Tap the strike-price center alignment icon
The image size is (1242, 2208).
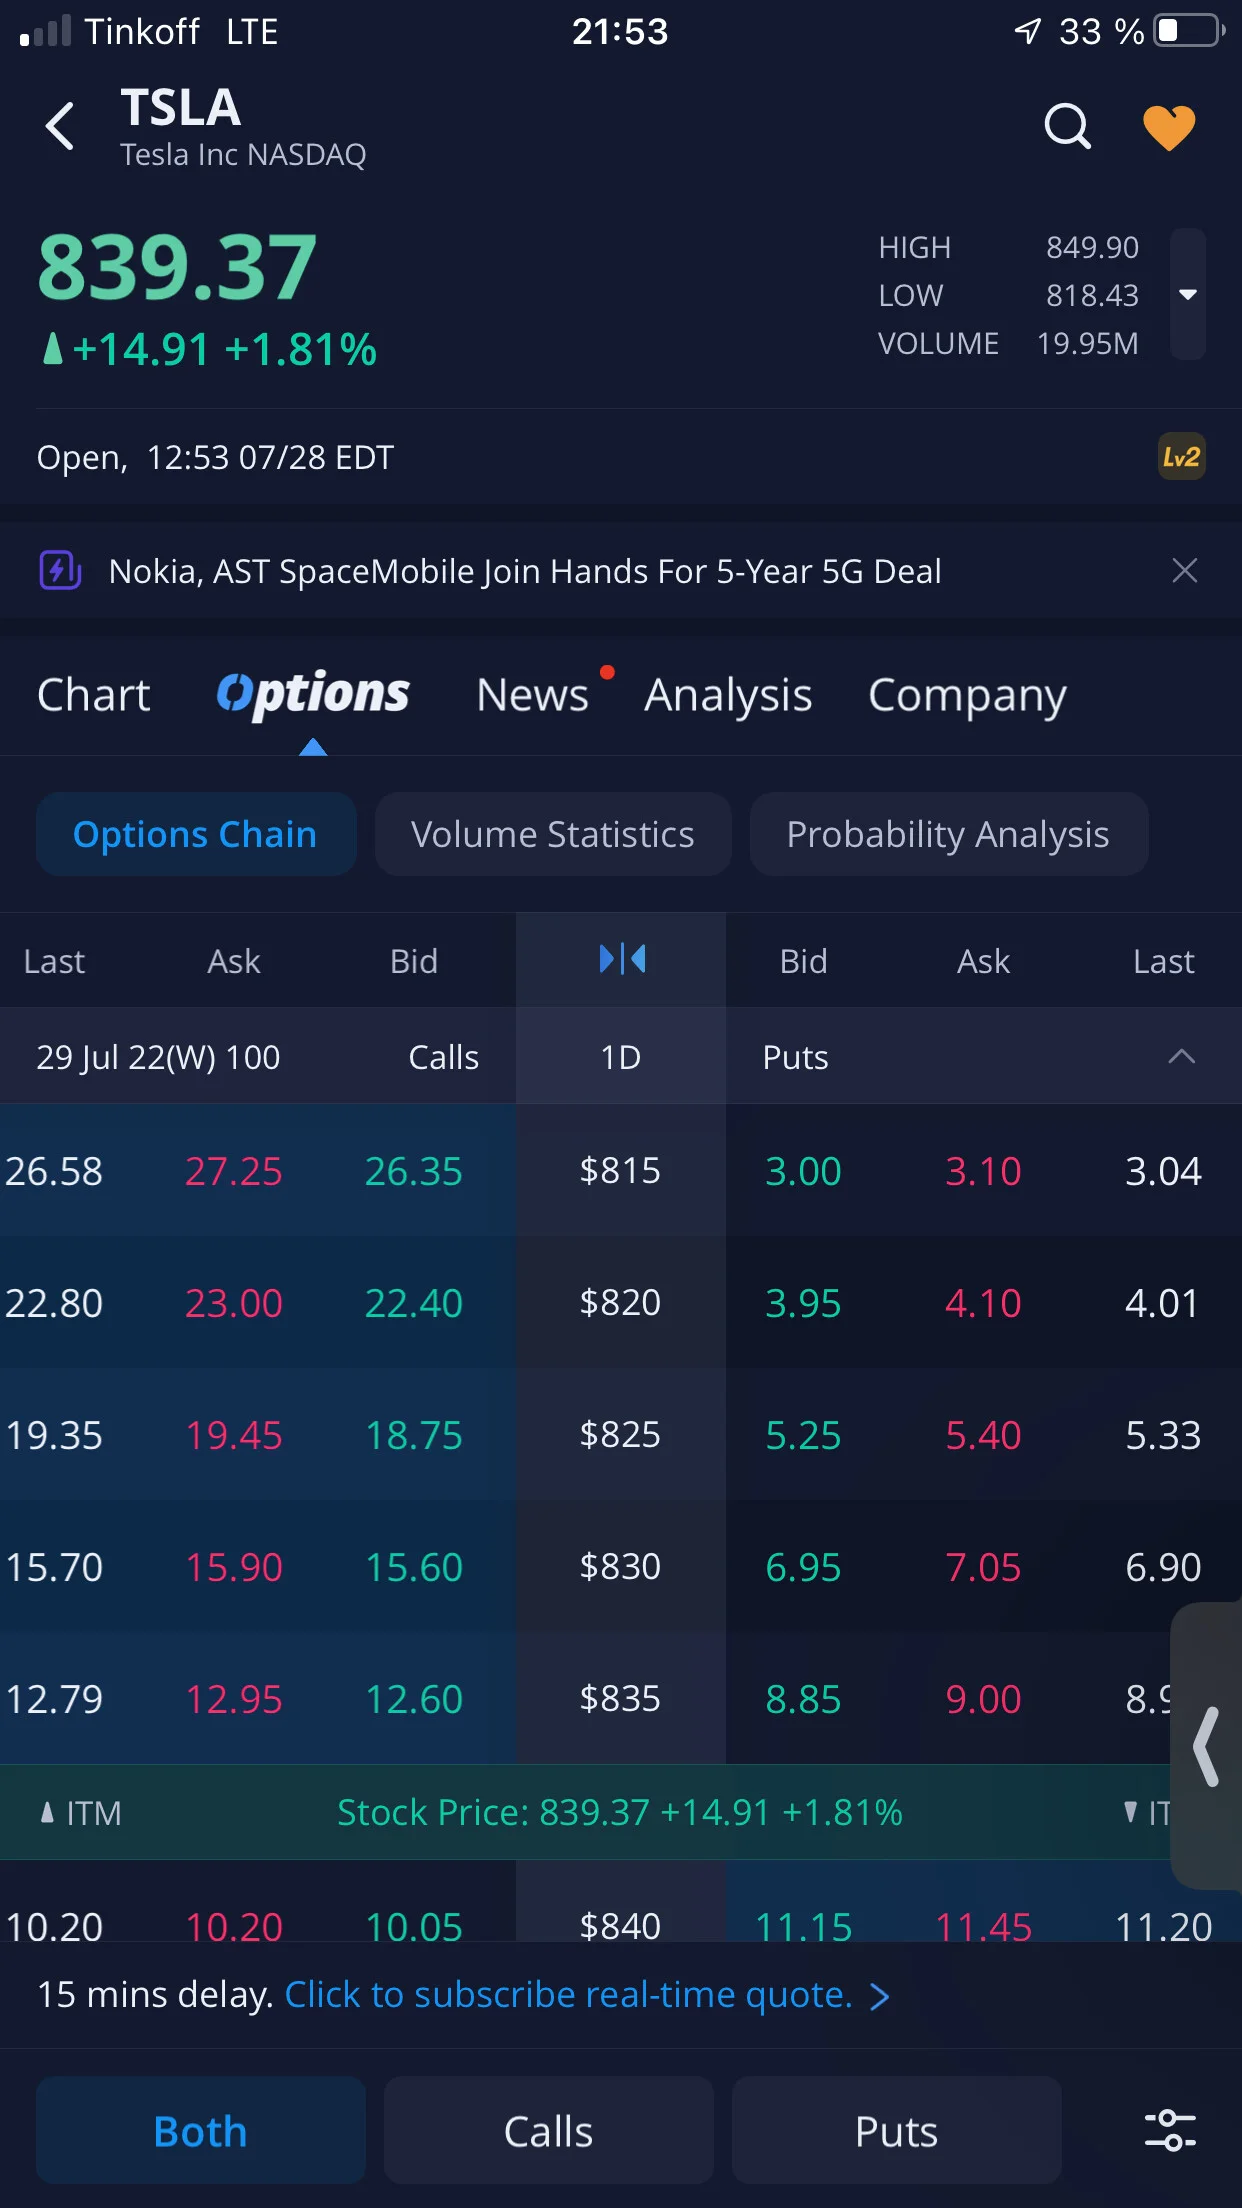click(x=621, y=960)
